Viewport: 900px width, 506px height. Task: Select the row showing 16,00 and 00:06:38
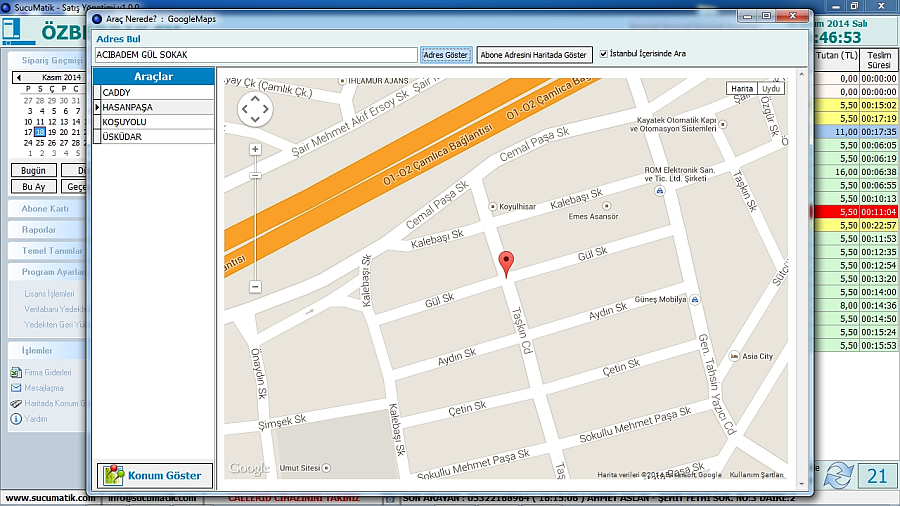pyautogui.click(x=856, y=172)
